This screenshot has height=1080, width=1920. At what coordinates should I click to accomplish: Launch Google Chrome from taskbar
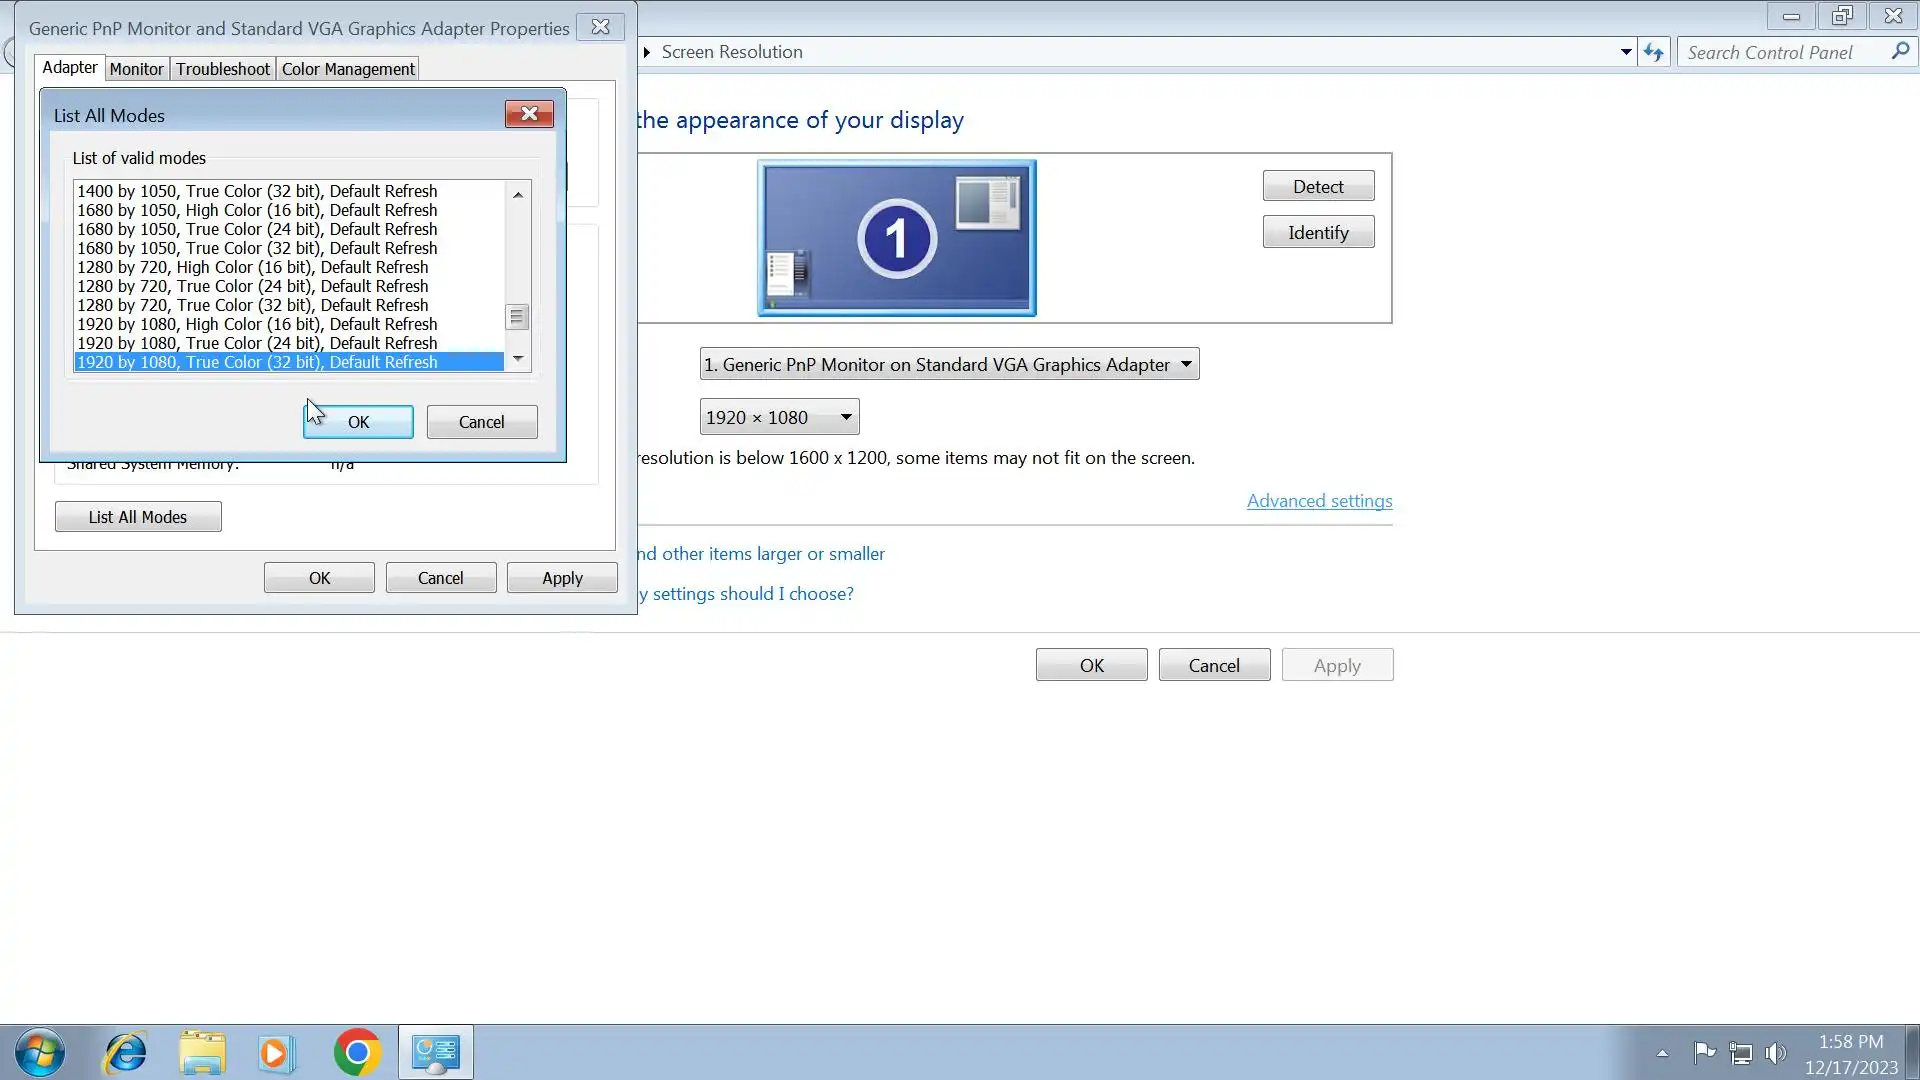pos(357,1053)
